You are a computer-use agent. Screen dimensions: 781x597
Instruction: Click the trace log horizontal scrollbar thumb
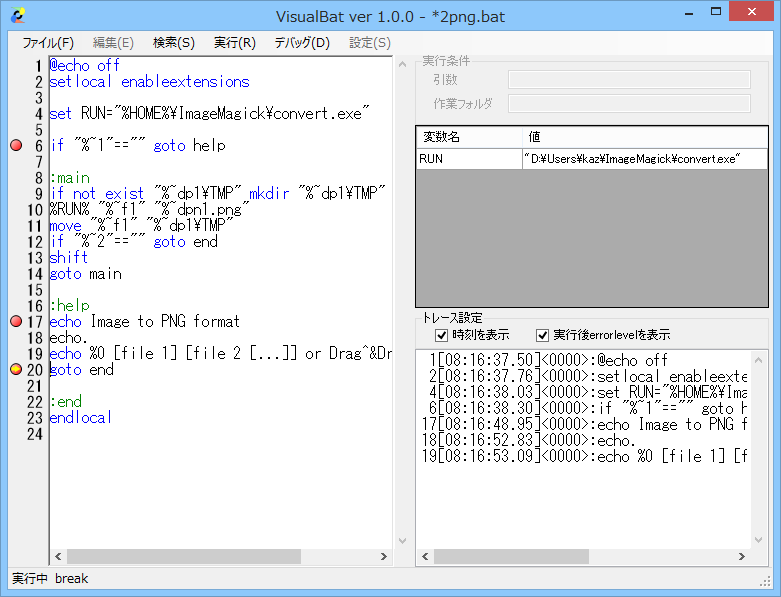tap(512, 556)
